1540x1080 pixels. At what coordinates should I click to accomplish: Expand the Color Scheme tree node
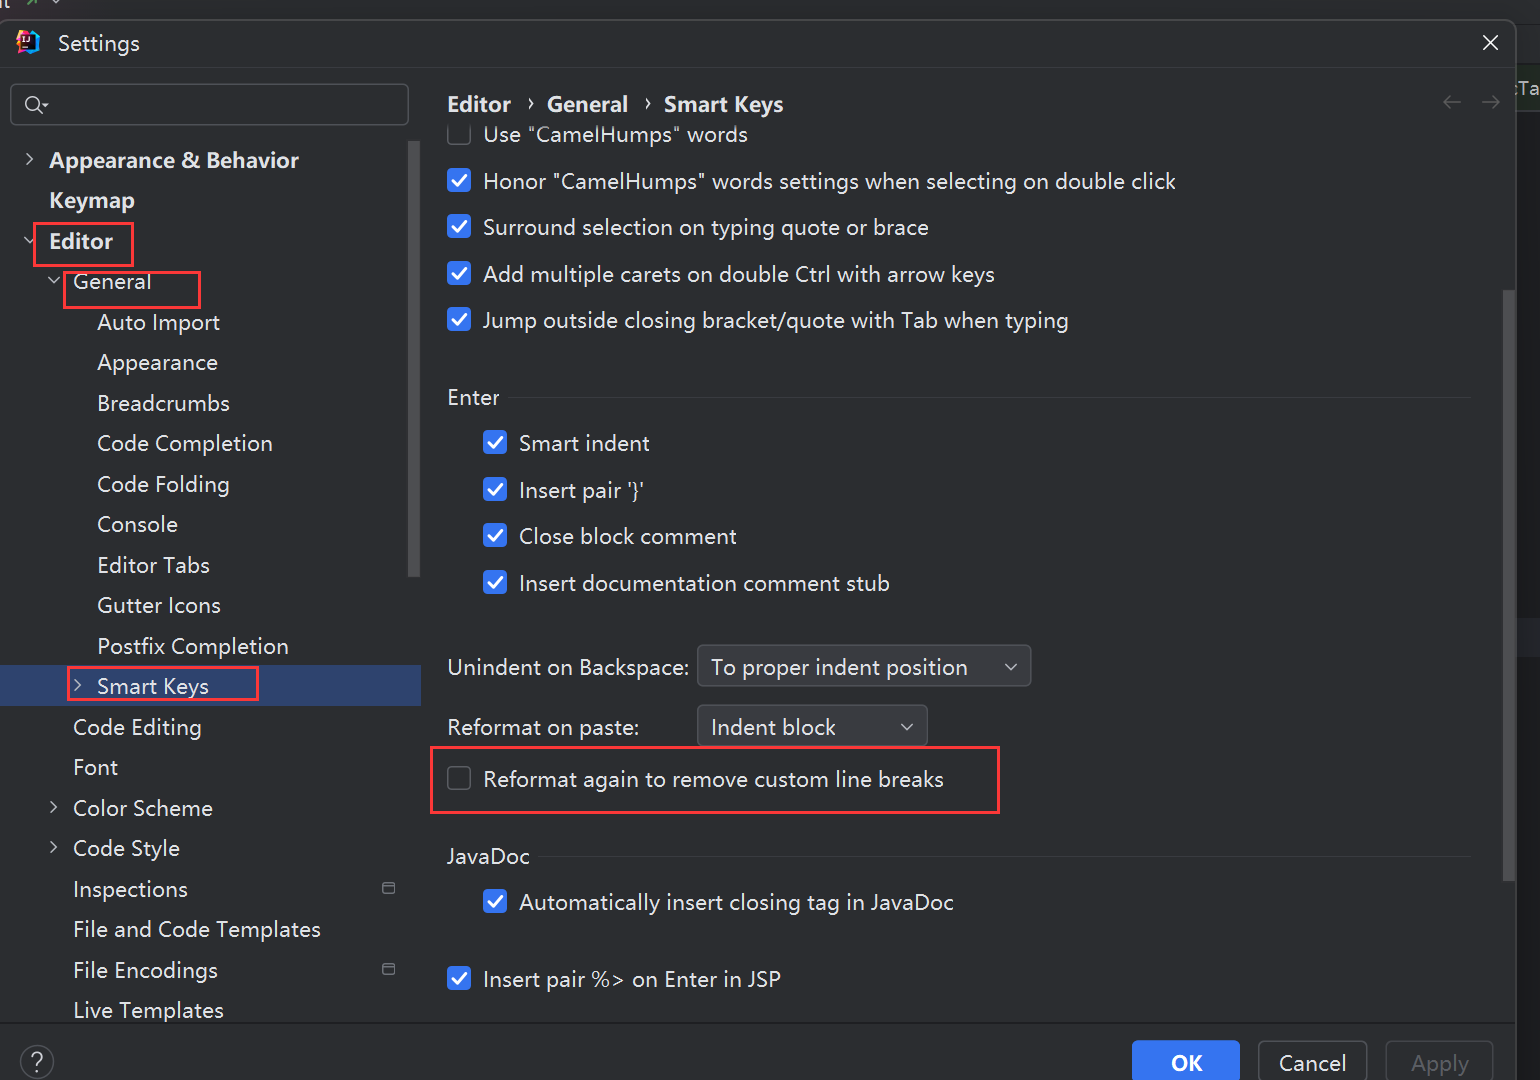(54, 807)
